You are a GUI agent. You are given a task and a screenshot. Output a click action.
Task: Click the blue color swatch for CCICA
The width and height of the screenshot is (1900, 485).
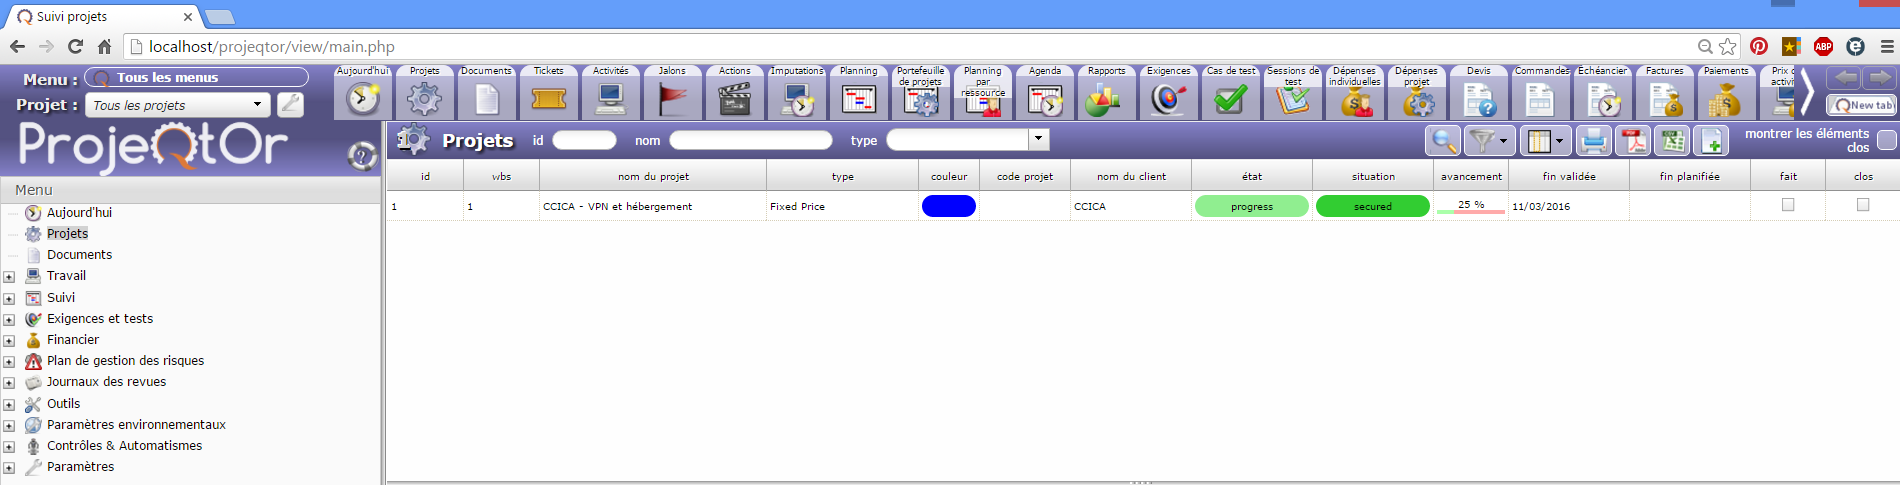948,206
